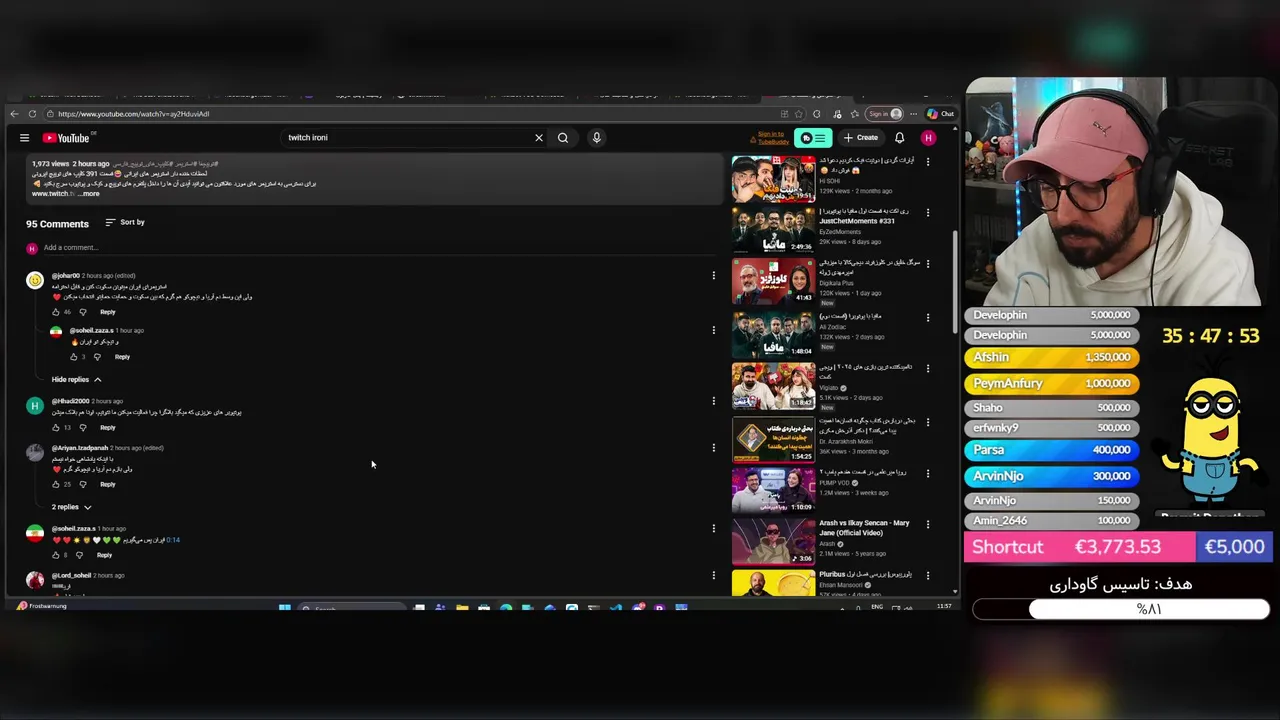Start voice search with the microphone icon
The height and width of the screenshot is (720, 1280).
tap(597, 138)
